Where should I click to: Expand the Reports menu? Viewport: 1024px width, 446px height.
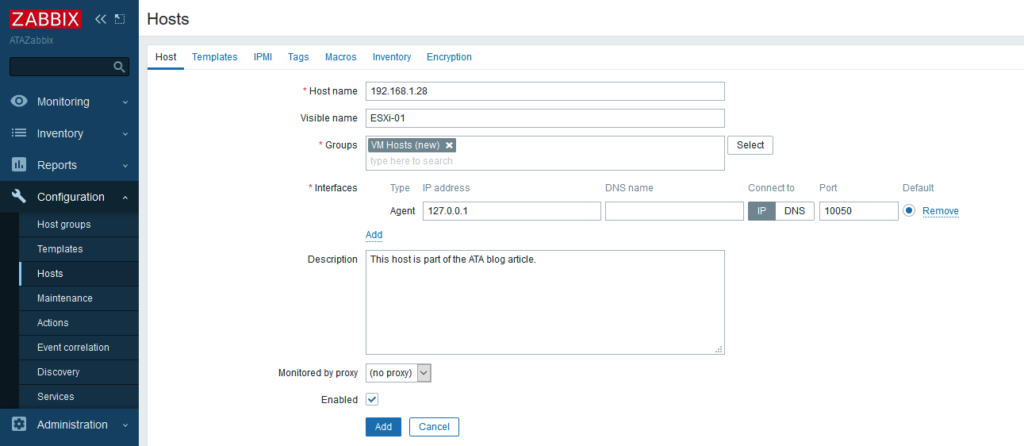(x=69, y=165)
